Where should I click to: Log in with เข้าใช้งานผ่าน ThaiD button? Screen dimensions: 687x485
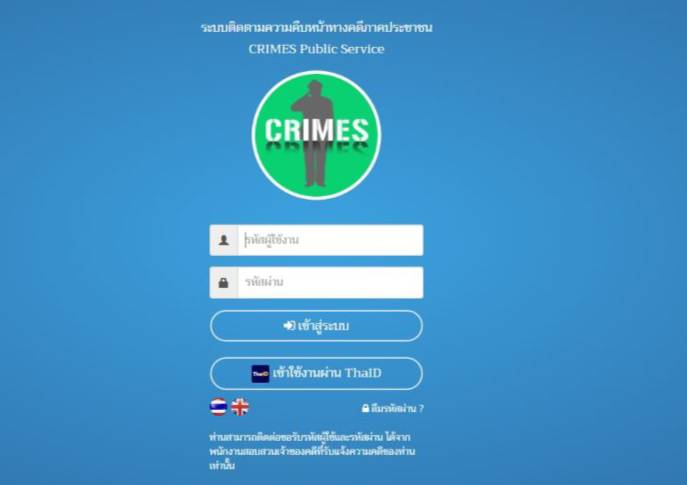coord(316,373)
